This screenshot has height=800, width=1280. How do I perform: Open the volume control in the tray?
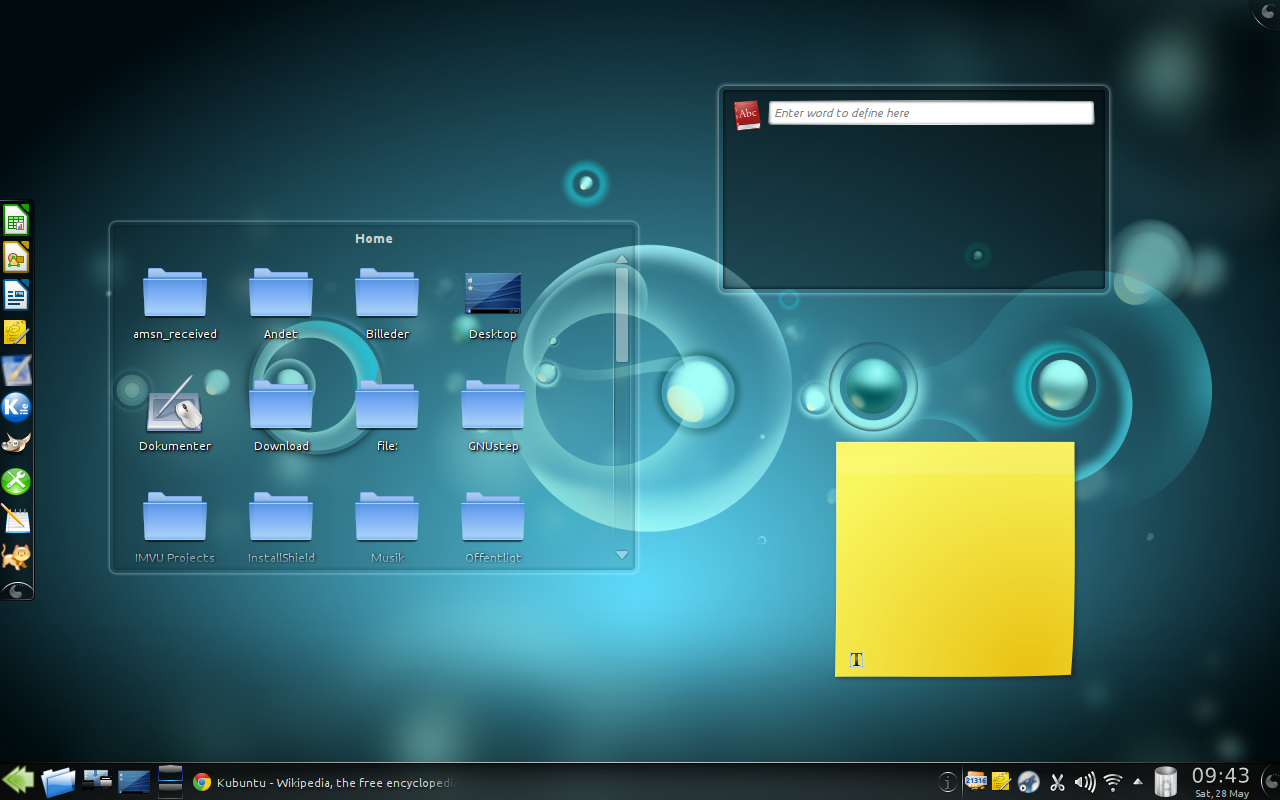(x=1084, y=782)
